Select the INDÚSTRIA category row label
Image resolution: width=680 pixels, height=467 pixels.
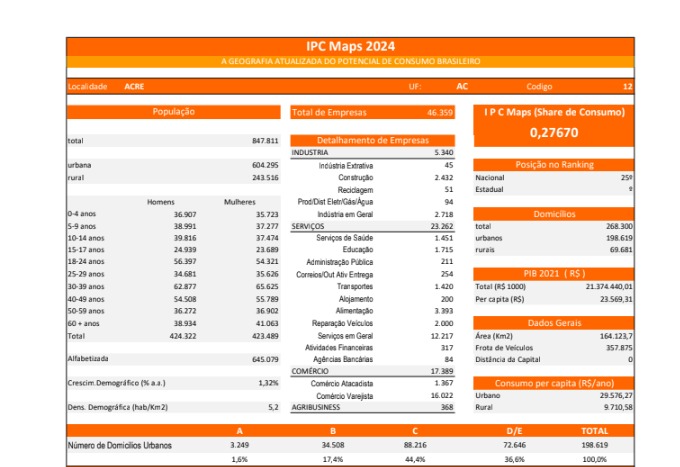click(x=310, y=153)
